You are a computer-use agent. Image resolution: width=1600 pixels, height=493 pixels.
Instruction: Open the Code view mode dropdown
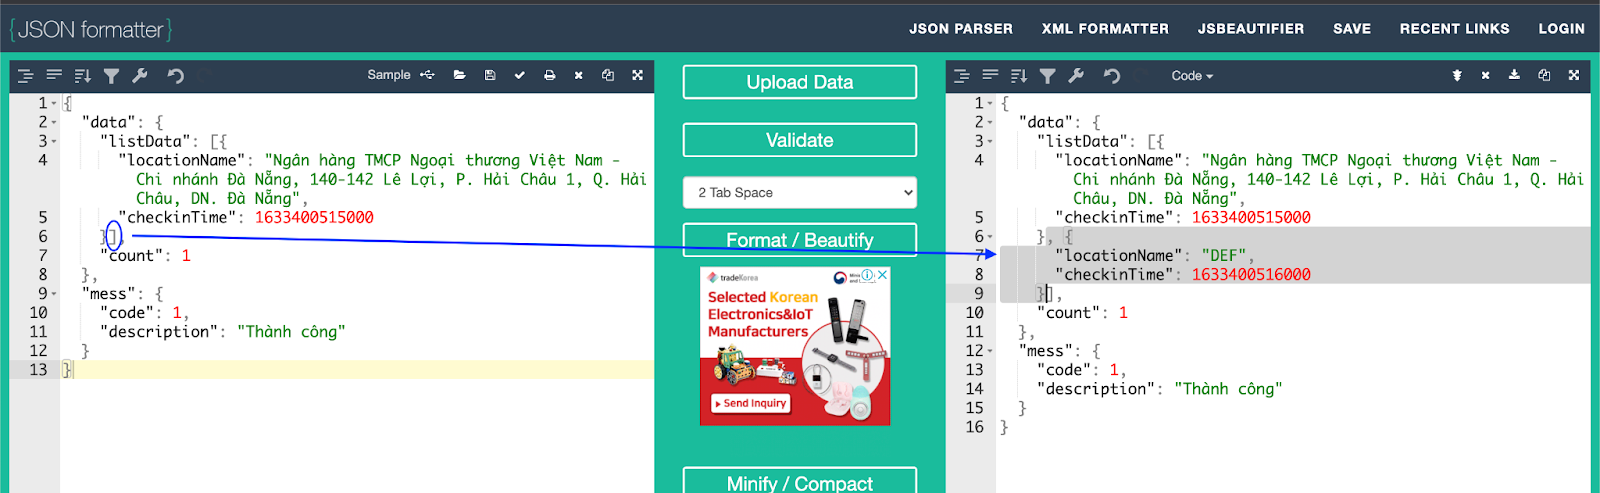pyautogui.click(x=1192, y=76)
